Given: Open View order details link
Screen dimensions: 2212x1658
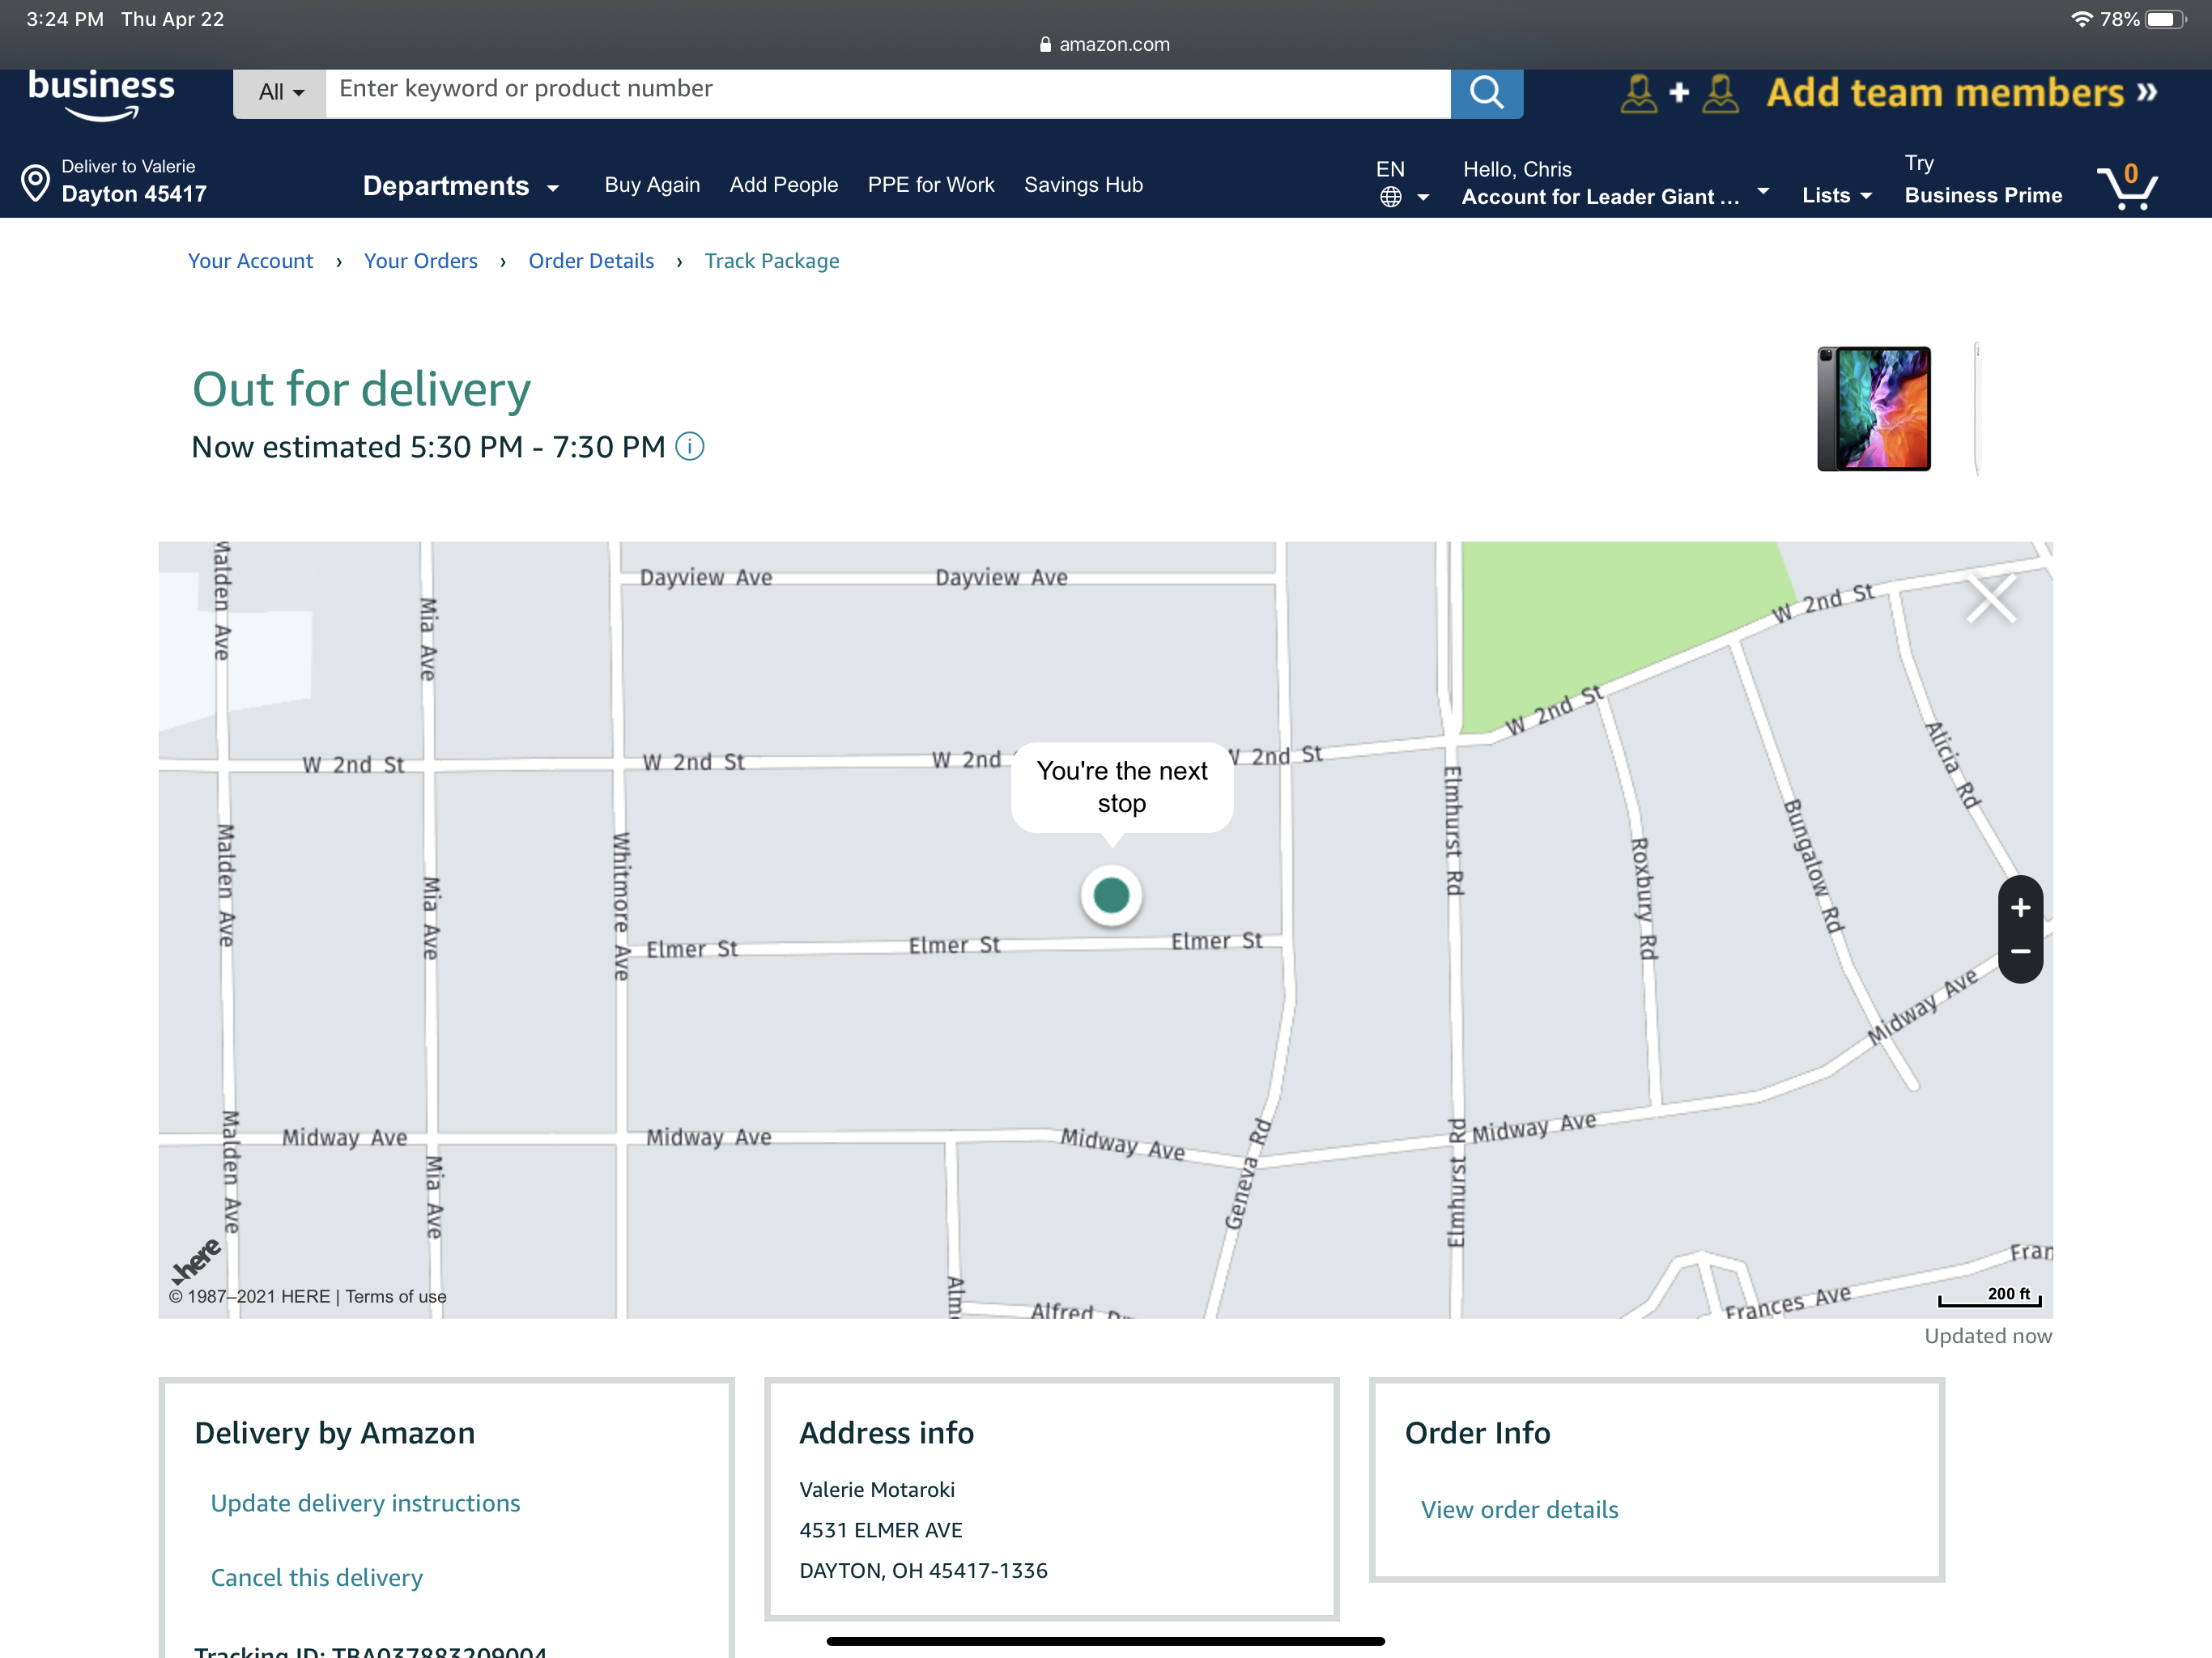Looking at the screenshot, I should pos(1519,1509).
